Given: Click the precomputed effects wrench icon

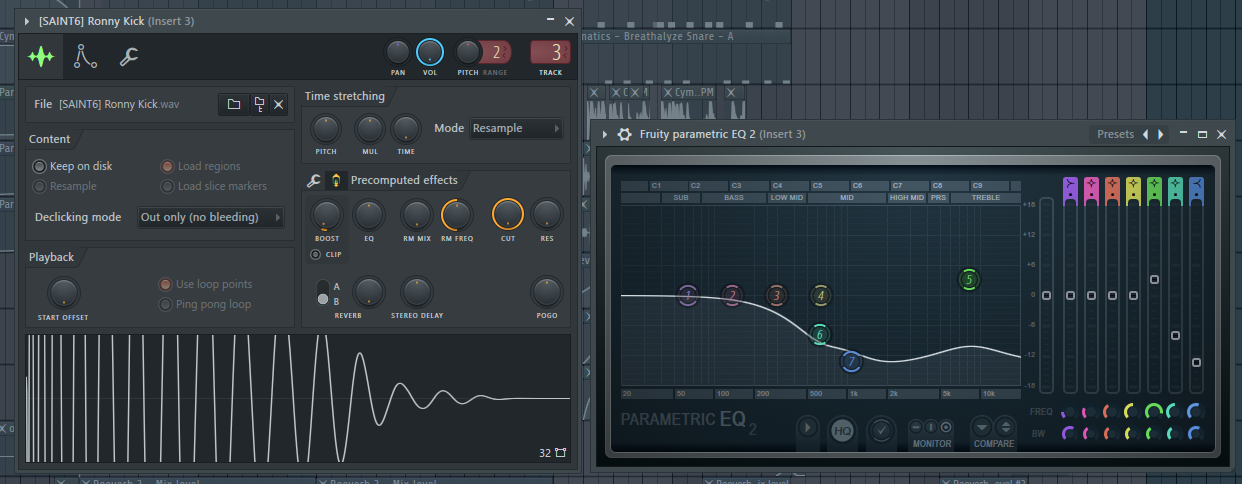Looking at the screenshot, I should point(313,181).
